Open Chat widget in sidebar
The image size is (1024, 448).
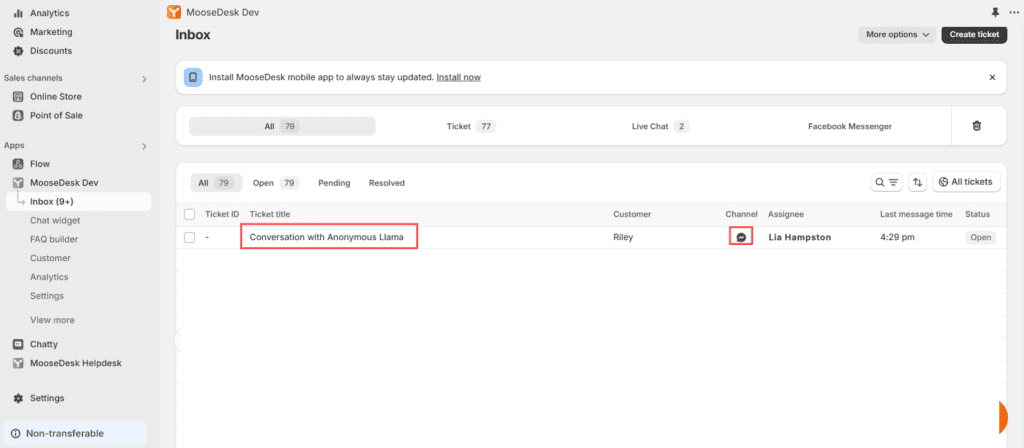(x=55, y=221)
